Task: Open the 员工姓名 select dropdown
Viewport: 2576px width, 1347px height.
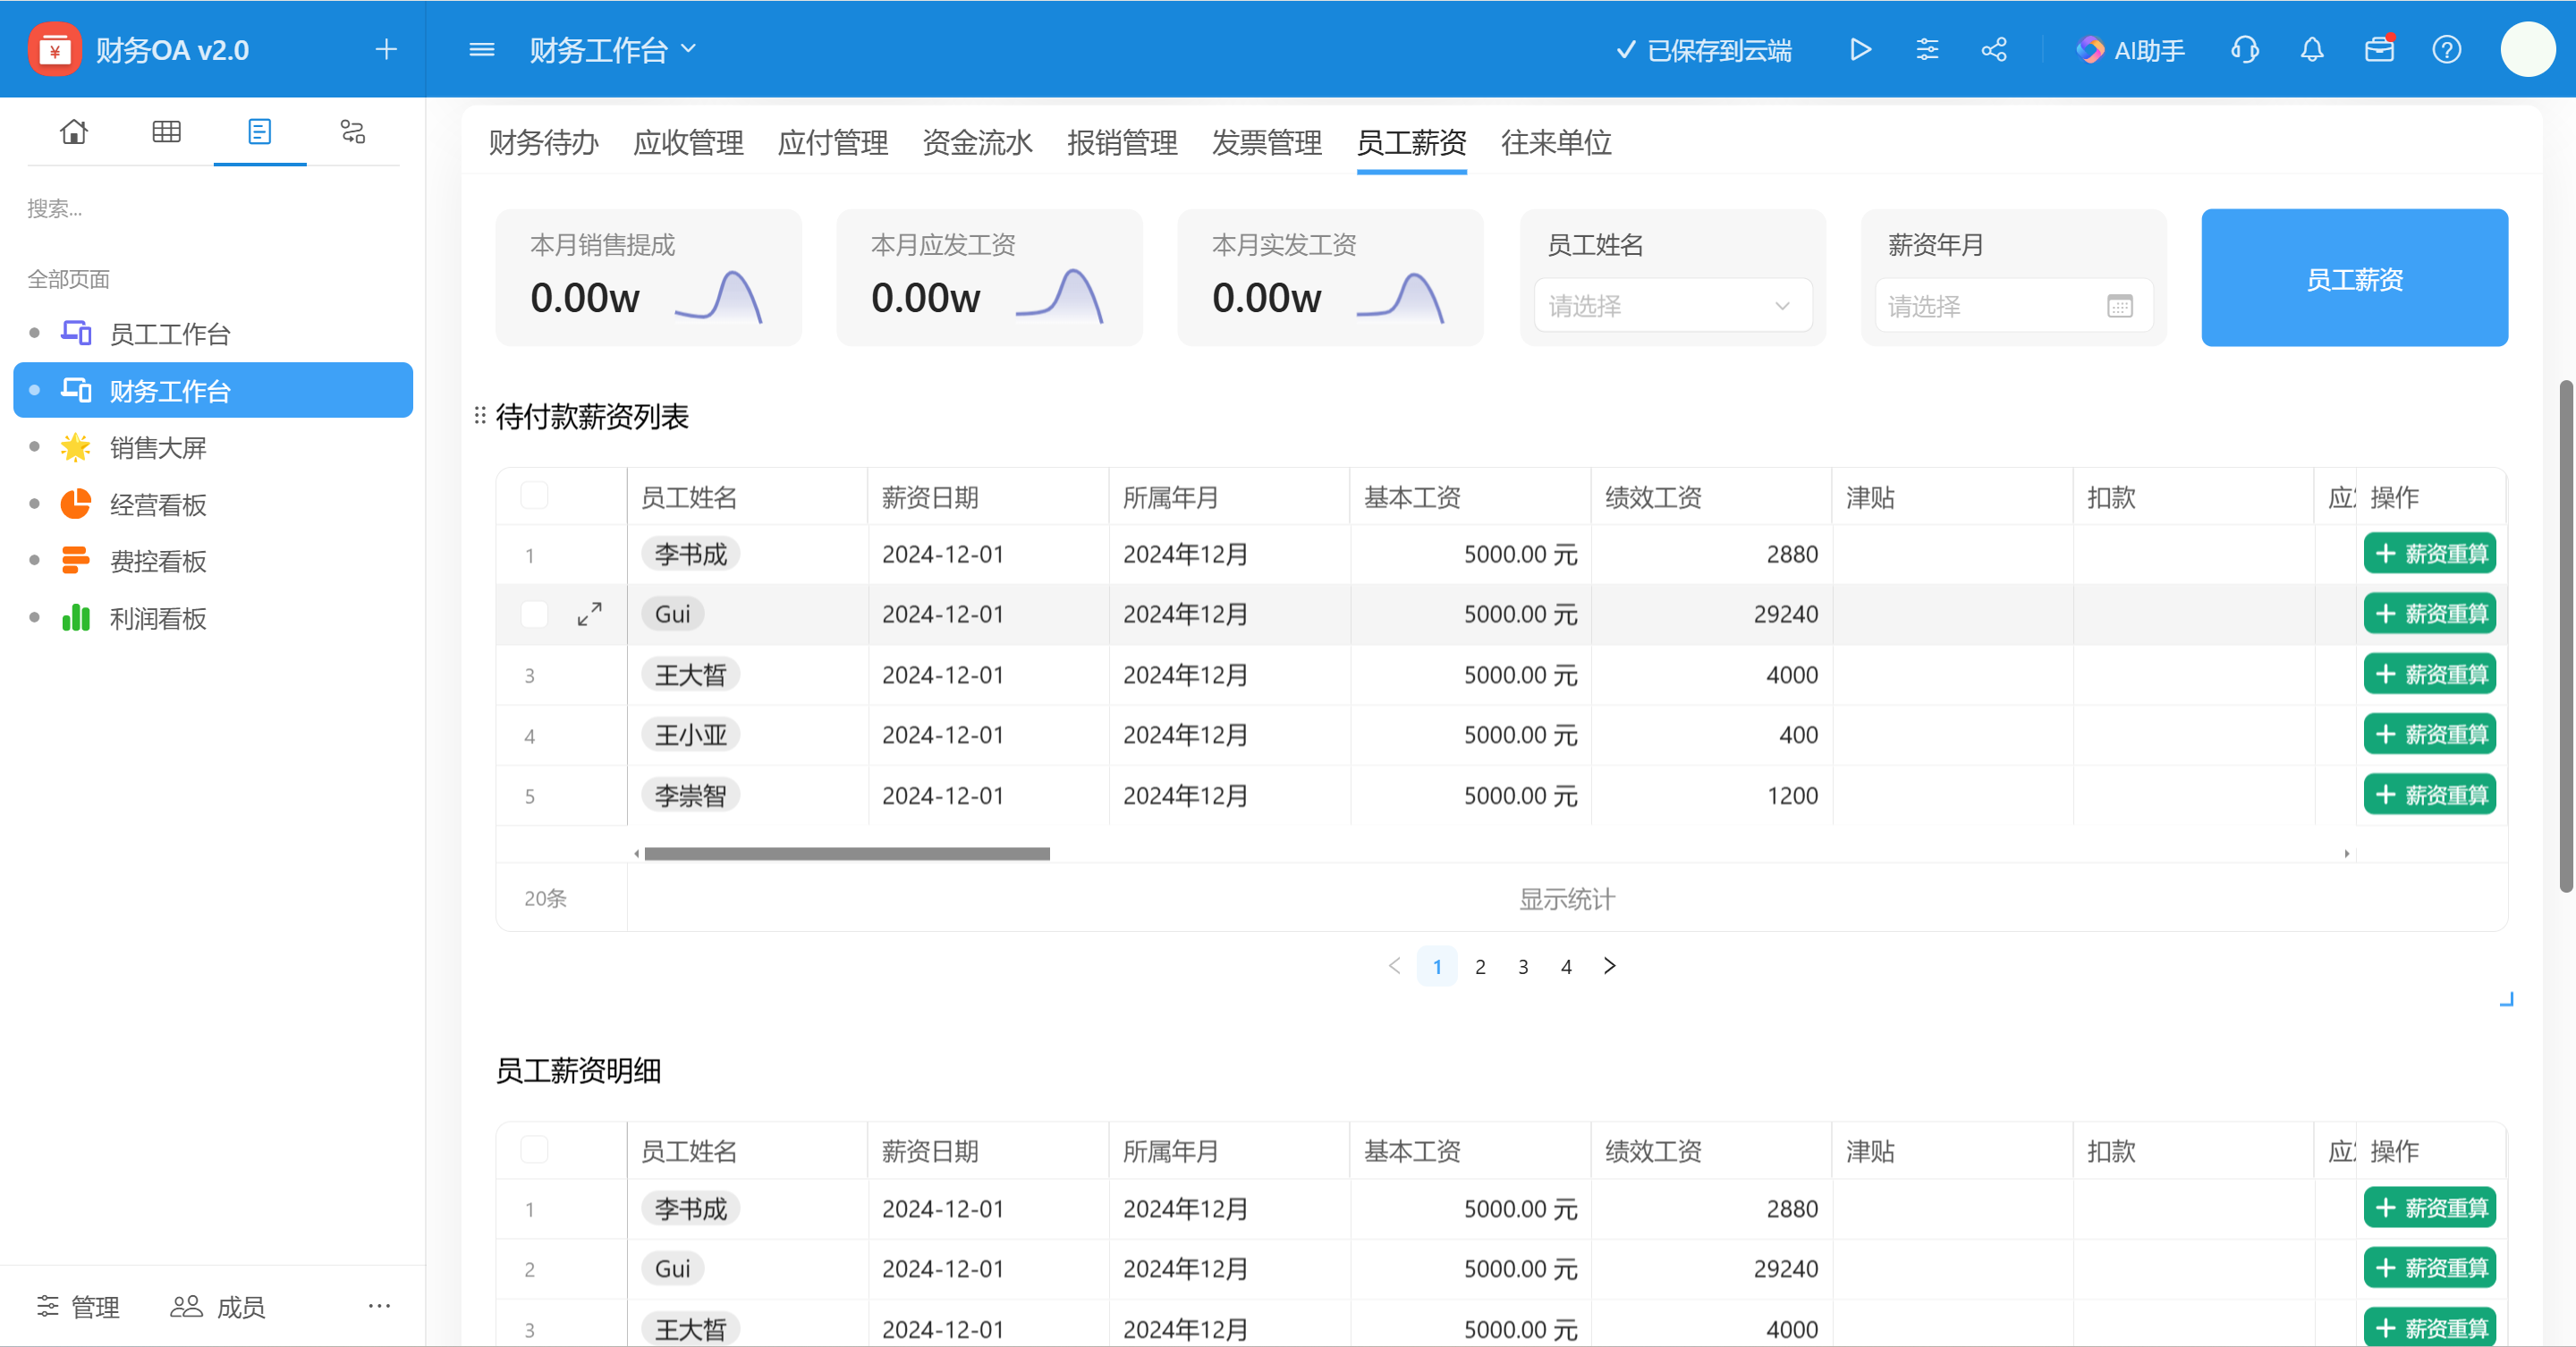Action: click(x=1672, y=305)
